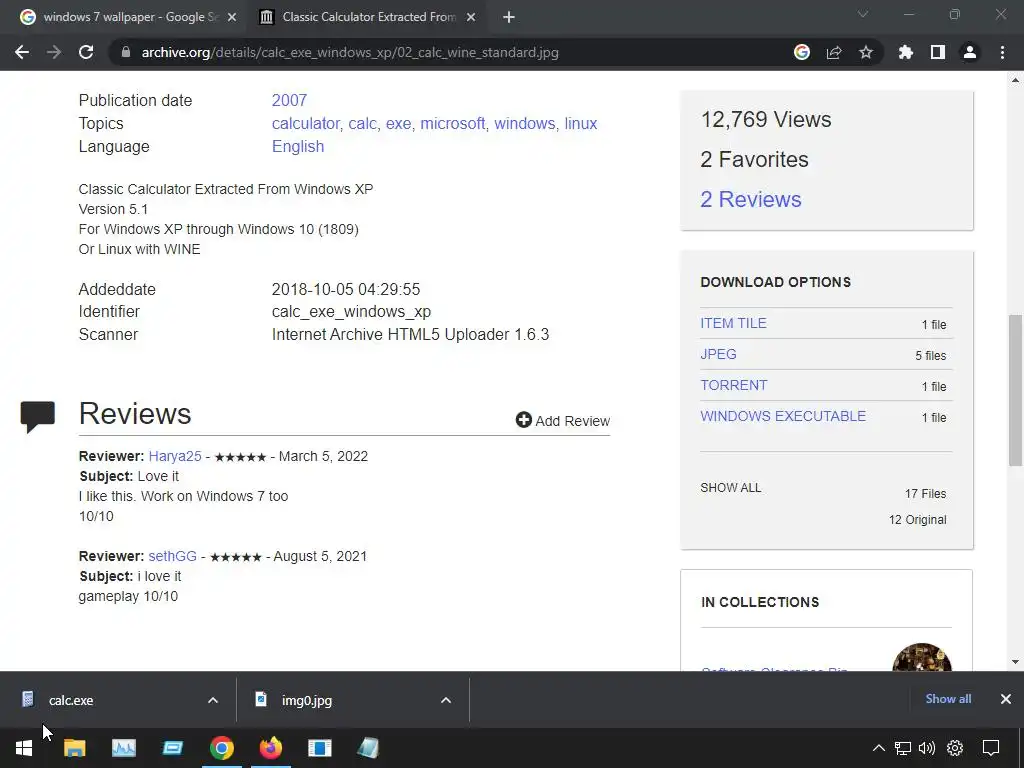
Task: Open reviewer sethGG's profile
Action: [172, 556]
